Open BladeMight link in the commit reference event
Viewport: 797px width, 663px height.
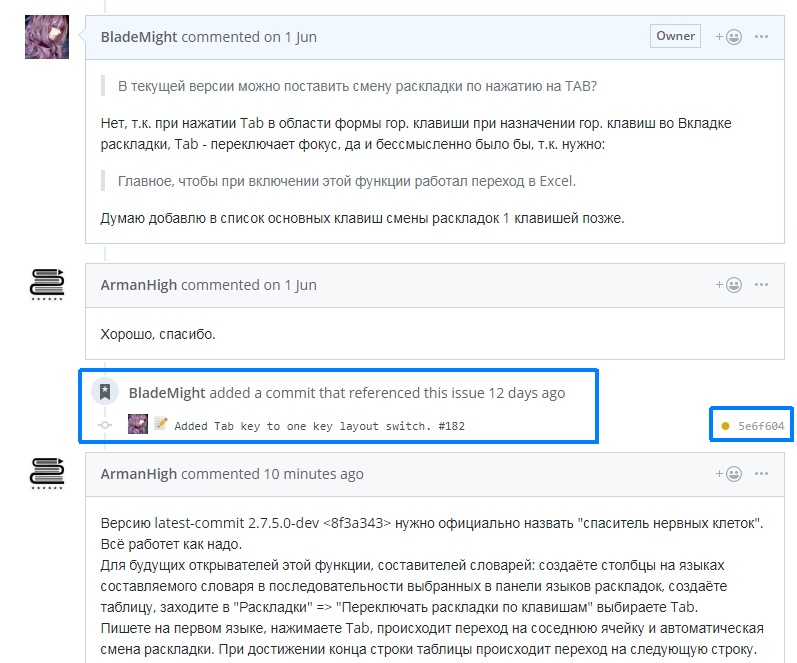(x=167, y=393)
